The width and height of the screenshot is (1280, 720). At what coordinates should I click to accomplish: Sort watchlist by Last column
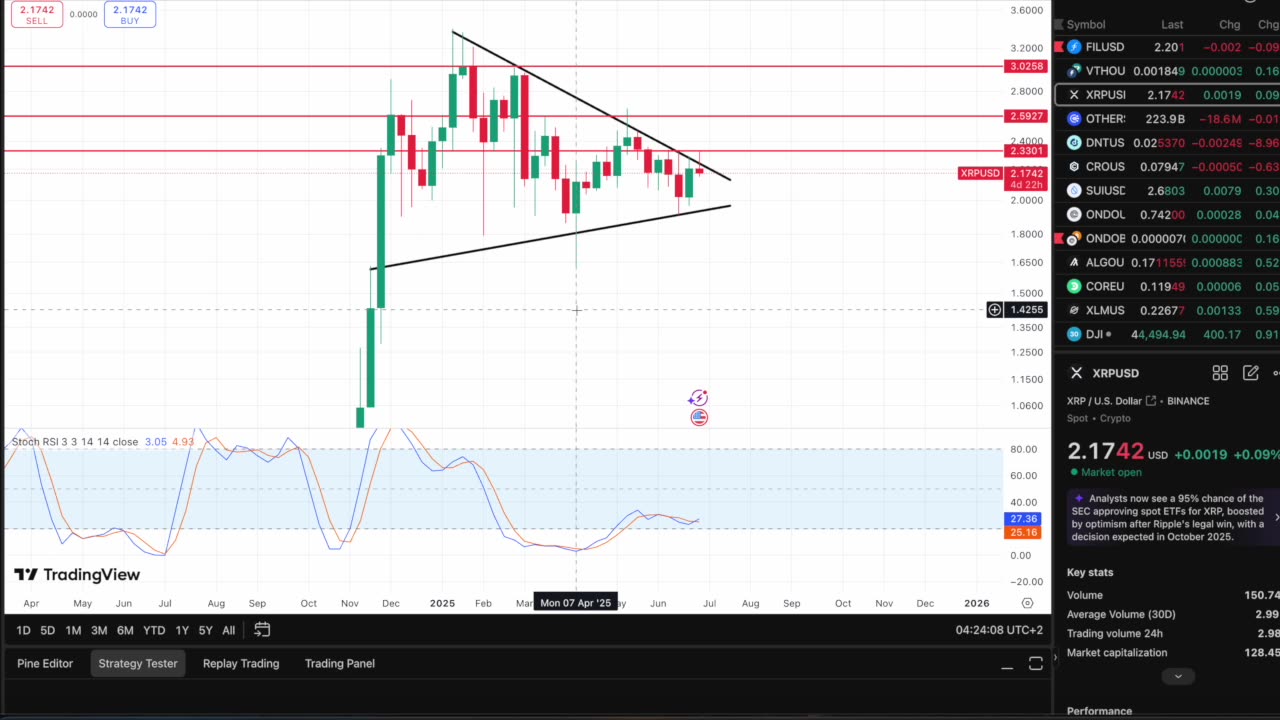coord(1172,25)
